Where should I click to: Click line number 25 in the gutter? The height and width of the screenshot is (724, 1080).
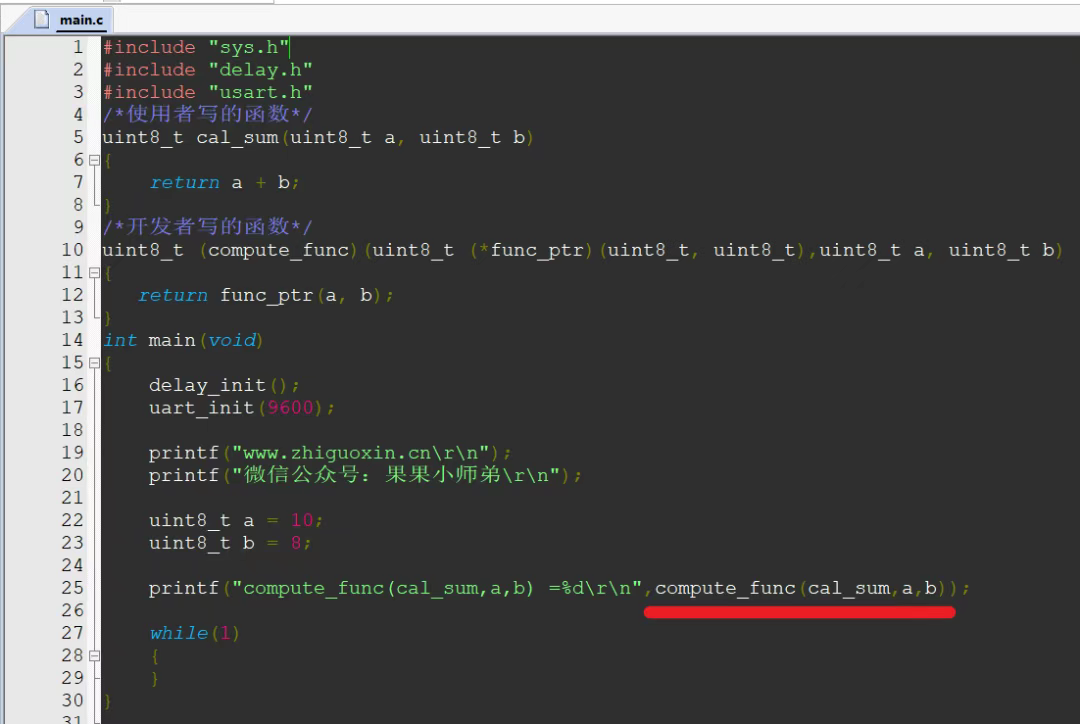click(72, 588)
